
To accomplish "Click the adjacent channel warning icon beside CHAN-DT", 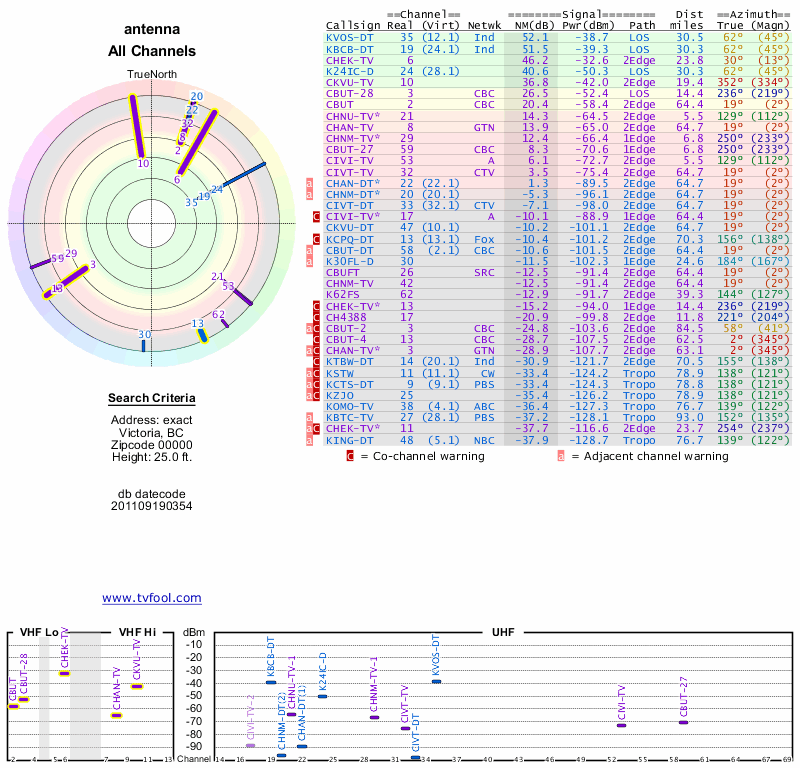I will coord(309,183).
